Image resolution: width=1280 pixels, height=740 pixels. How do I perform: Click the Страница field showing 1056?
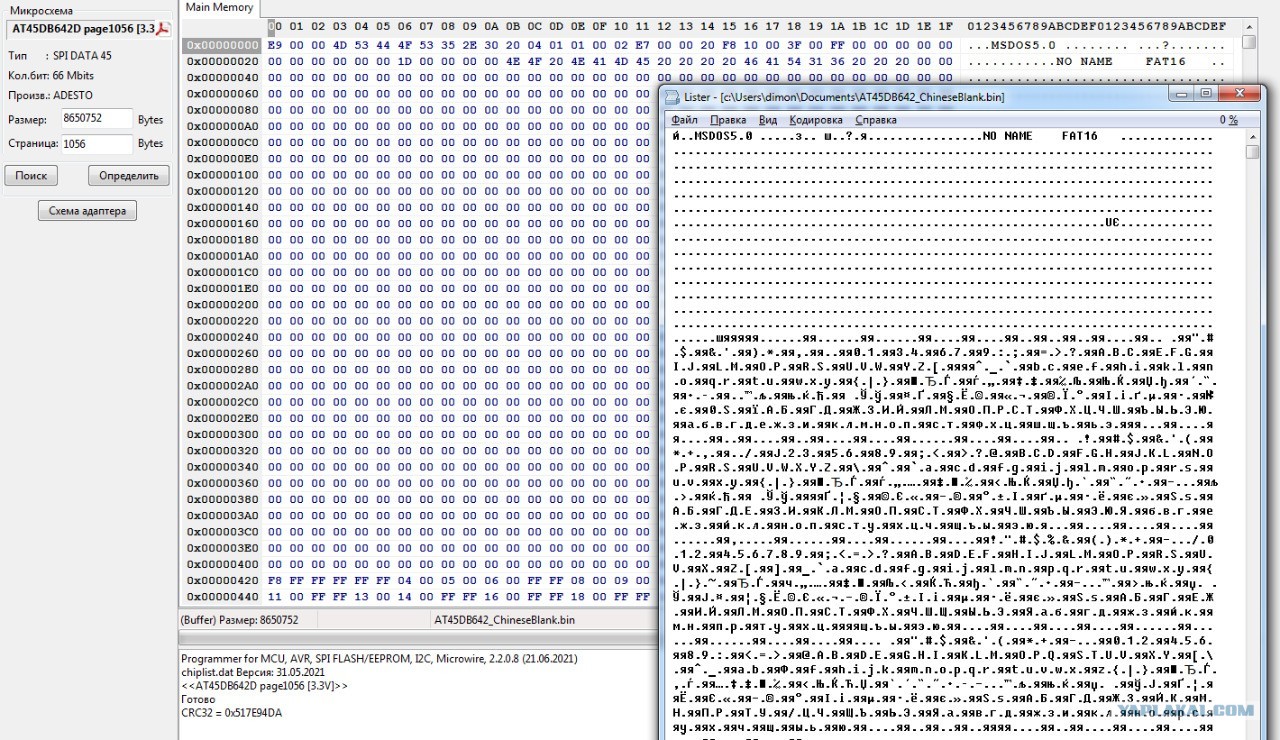(96, 144)
